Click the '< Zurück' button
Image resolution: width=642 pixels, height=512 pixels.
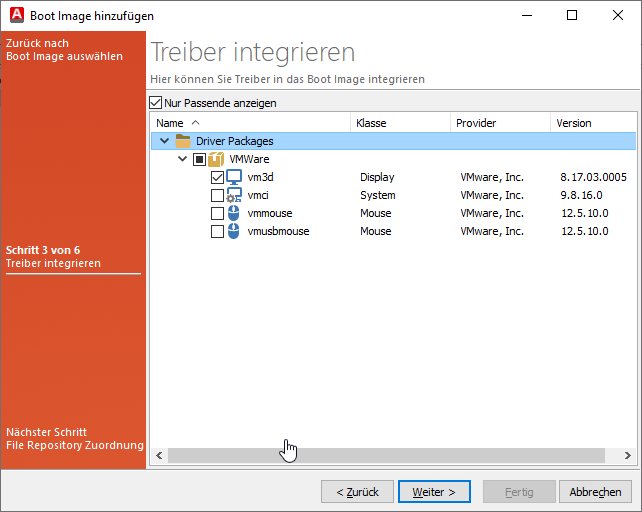click(357, 492)
